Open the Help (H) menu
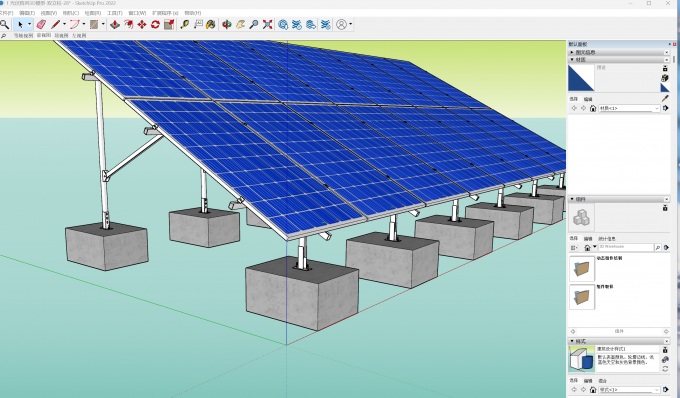 tap(193, 13)
